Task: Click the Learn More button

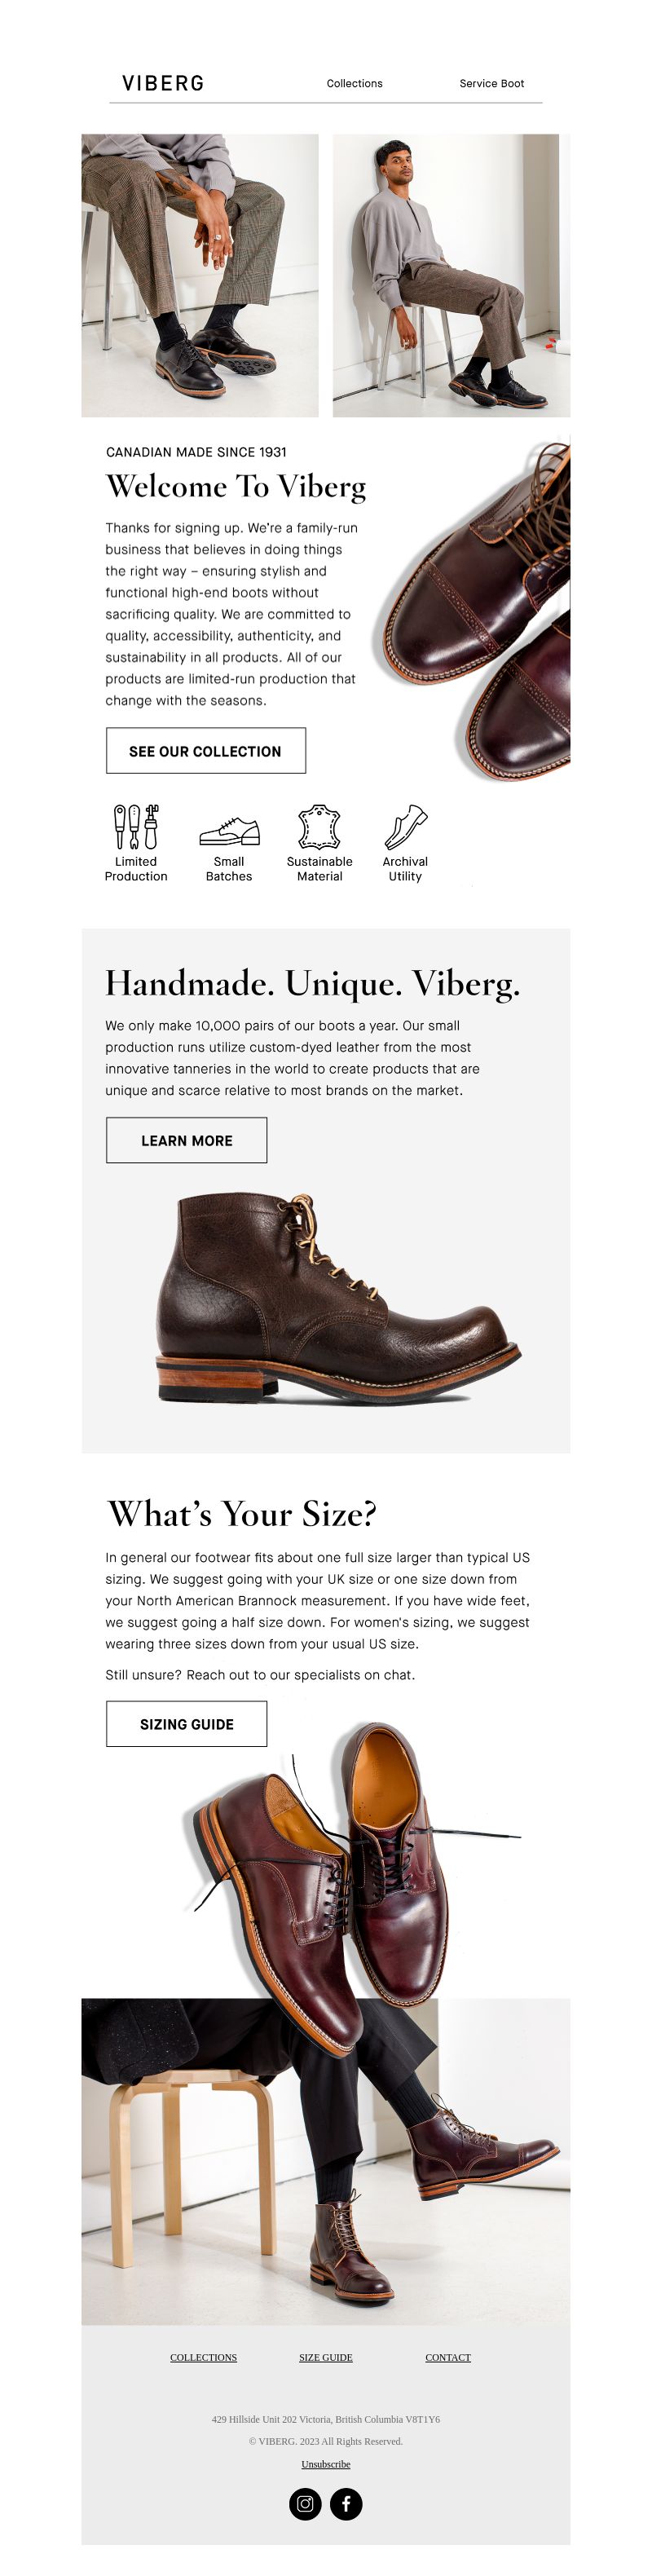Action: [187, 1139]
